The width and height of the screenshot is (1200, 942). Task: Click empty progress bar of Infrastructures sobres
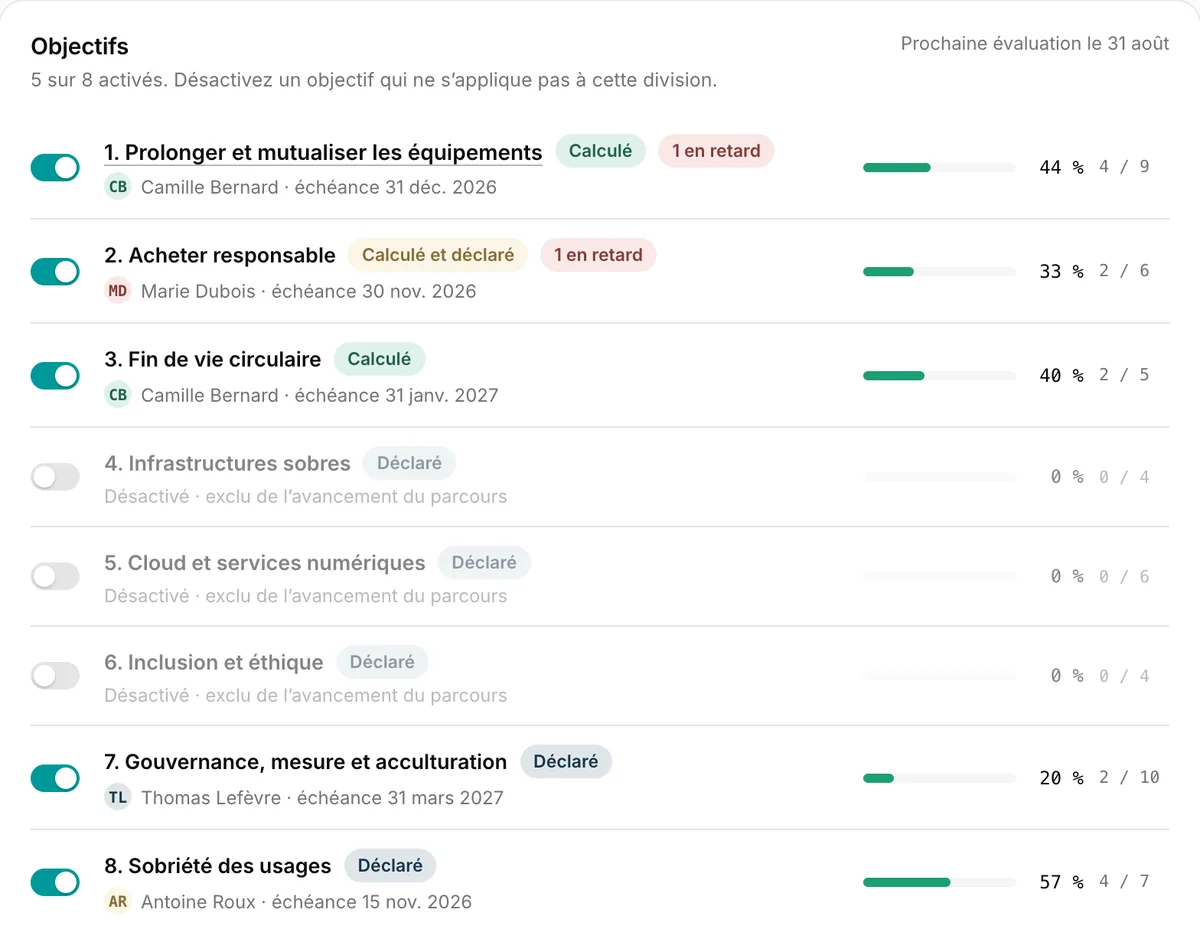(x=939, y=477)
